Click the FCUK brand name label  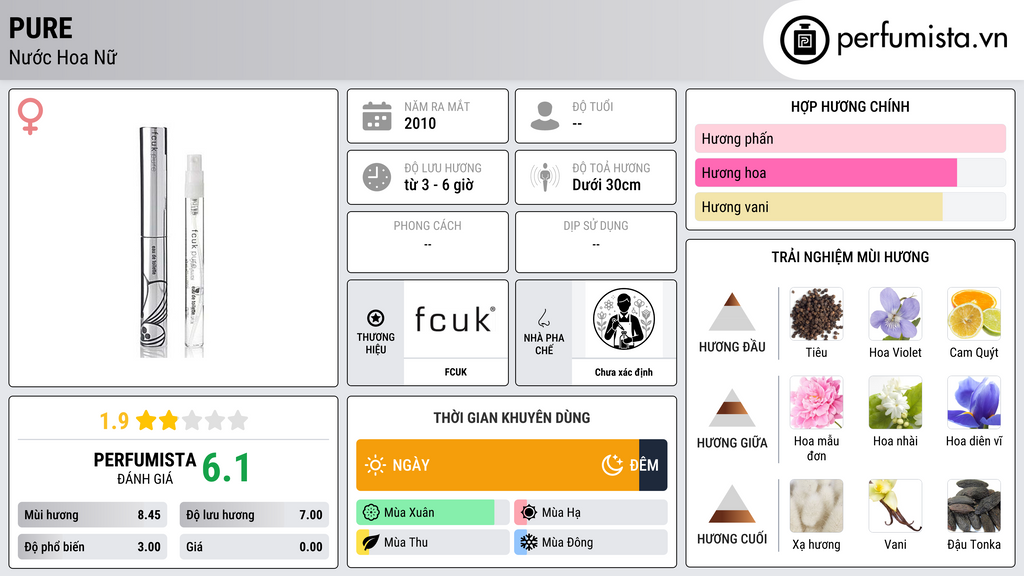(456, 372)
